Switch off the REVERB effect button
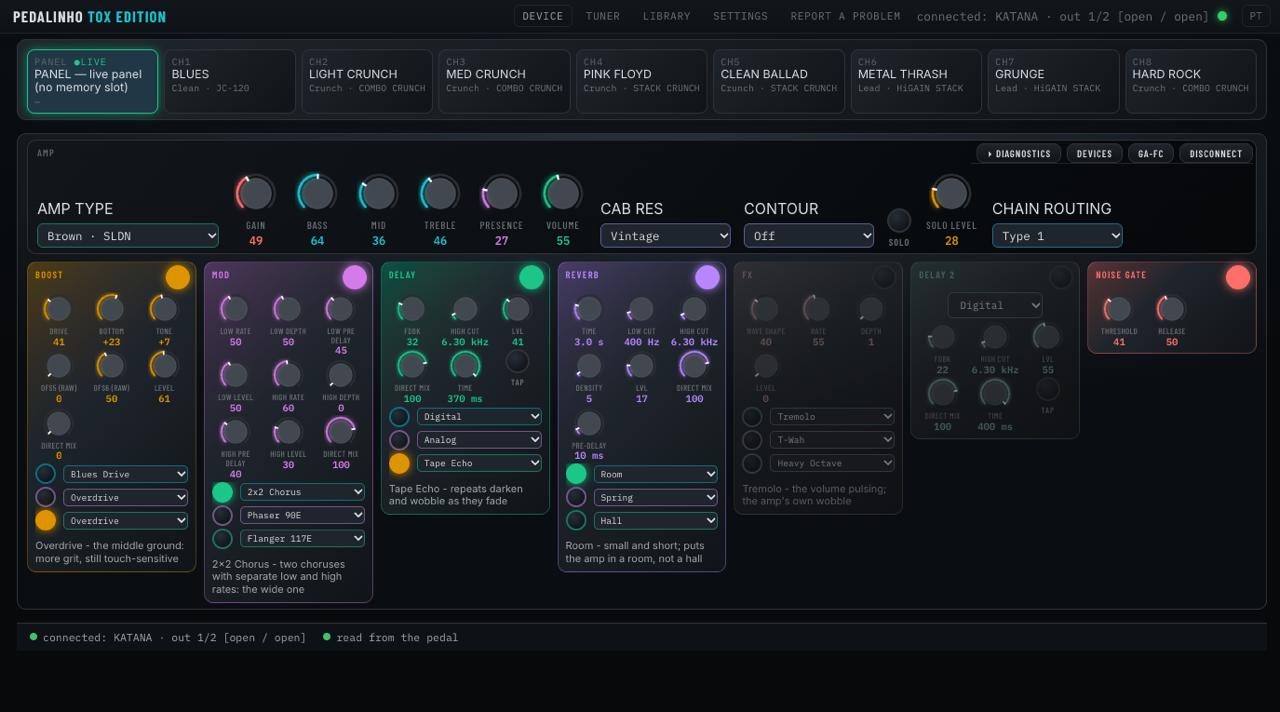Image resolution: width=1280 pixels, height=712 pixels. (707, 277)
